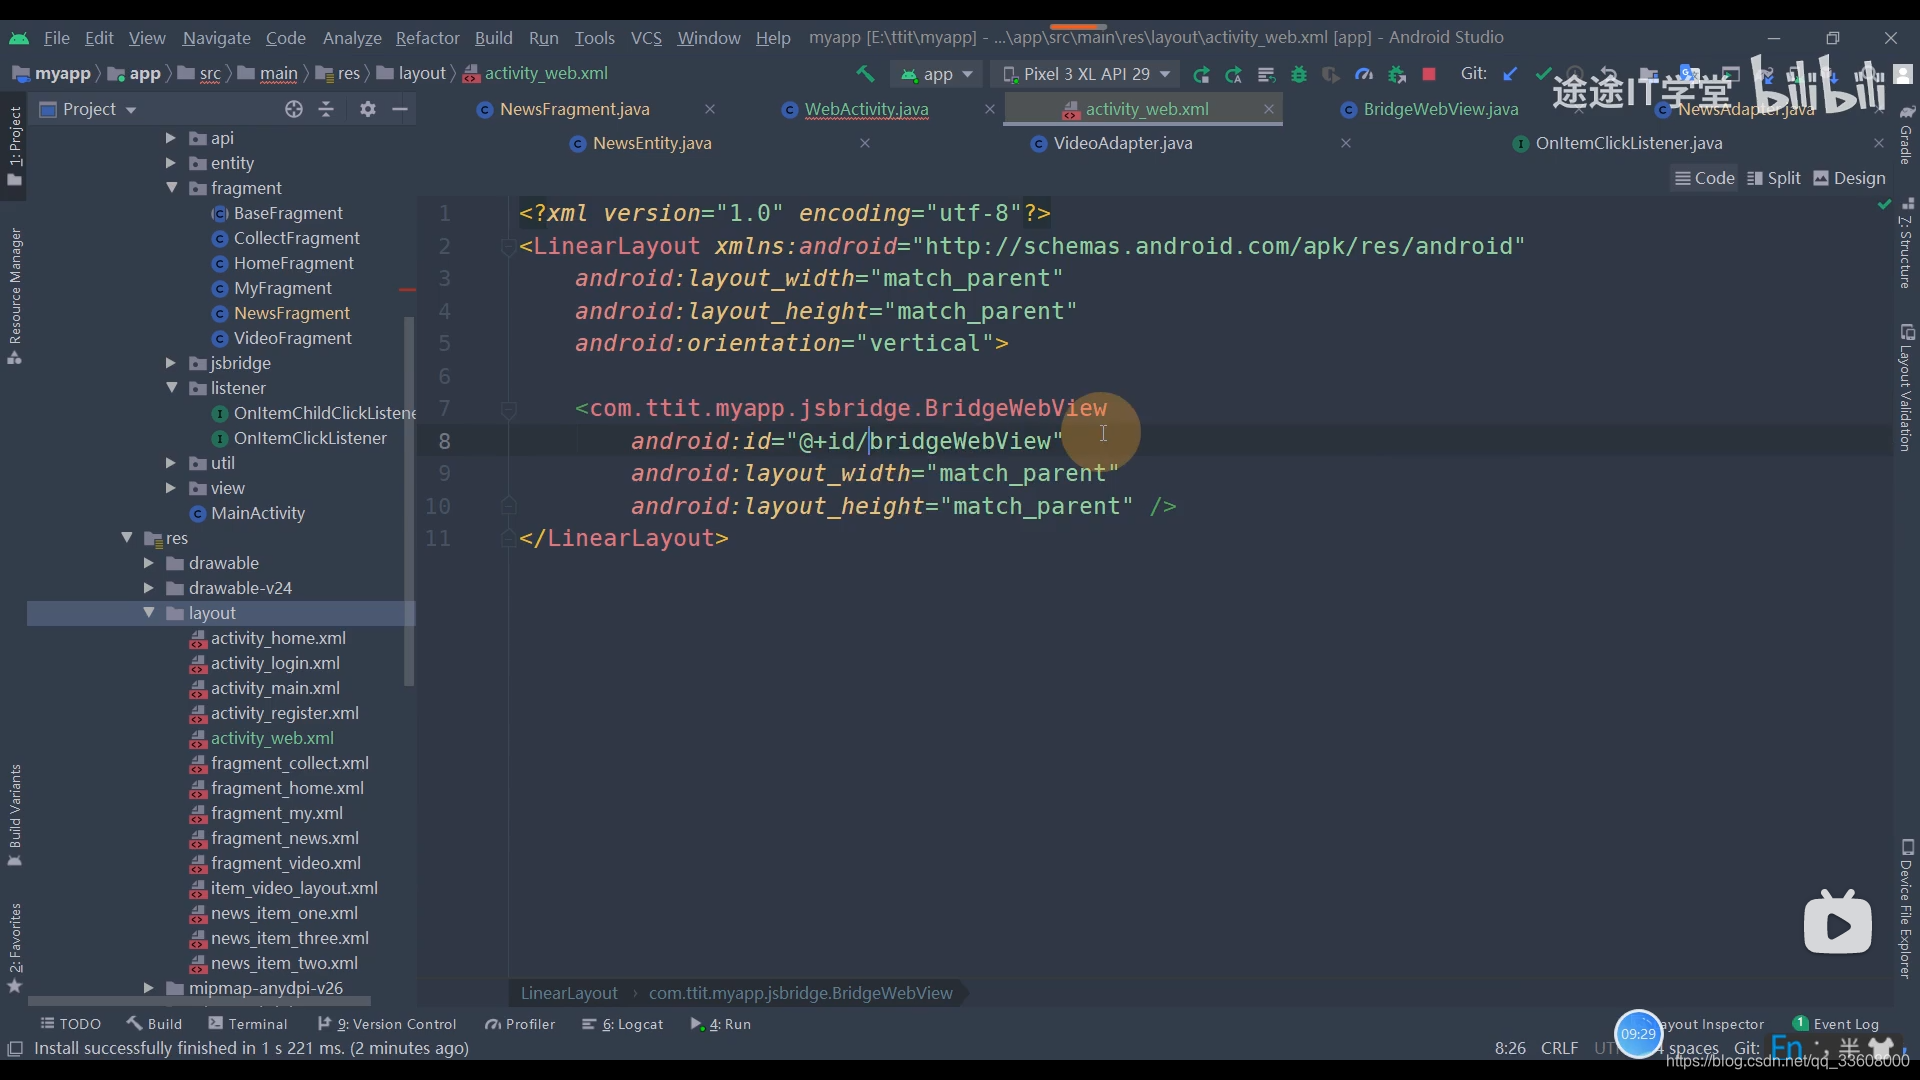
Task: Switch editor to Split view
Action: [1774, 178]
